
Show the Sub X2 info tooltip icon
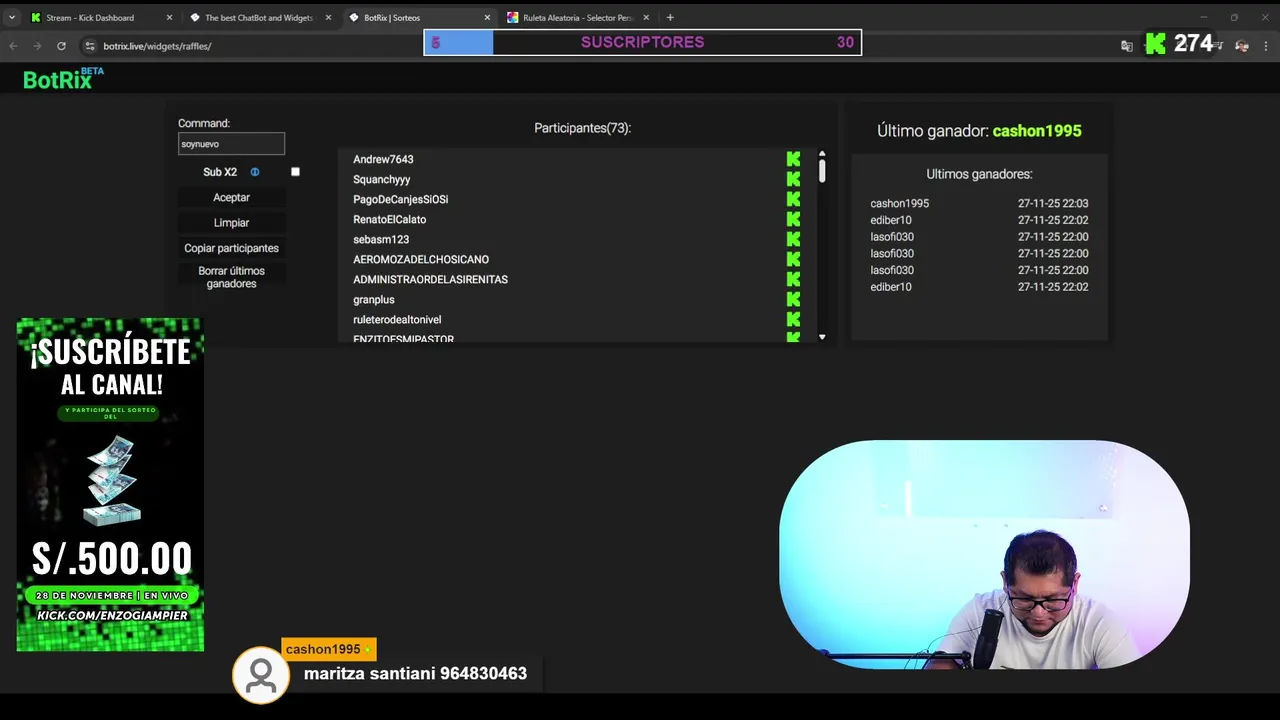(x=254, y=172)
